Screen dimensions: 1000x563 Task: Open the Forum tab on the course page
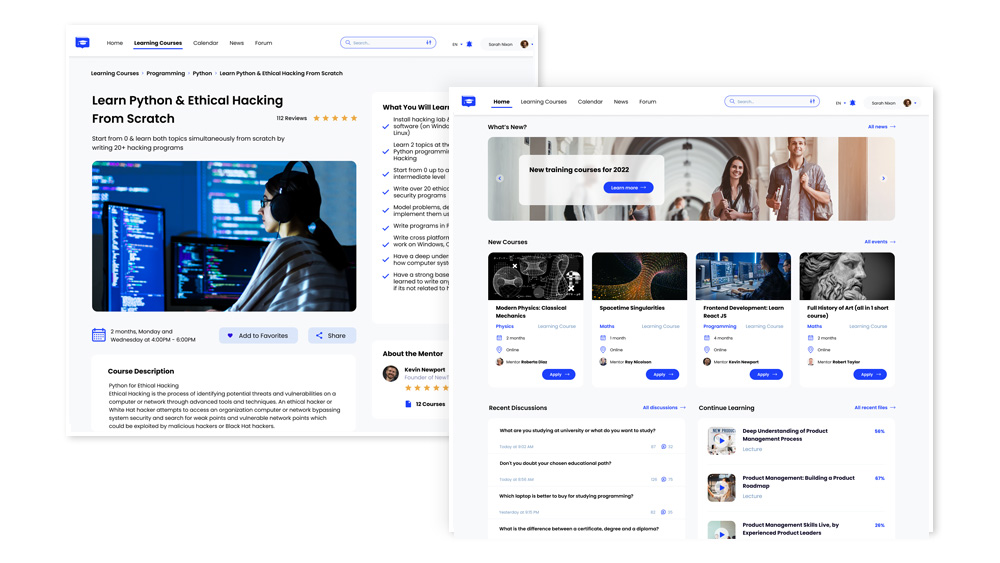[263, 43]
